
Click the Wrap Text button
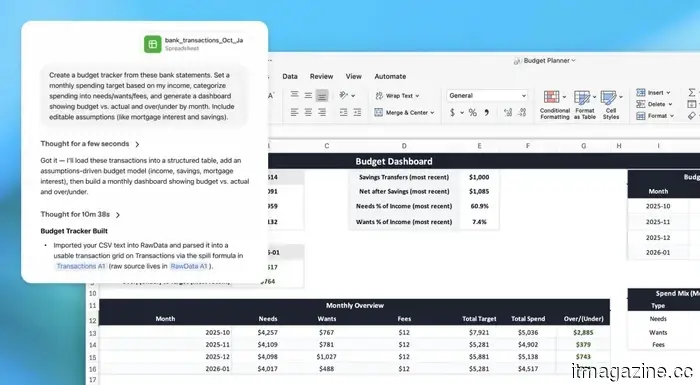pyautogui.click(x=397, y=96)
